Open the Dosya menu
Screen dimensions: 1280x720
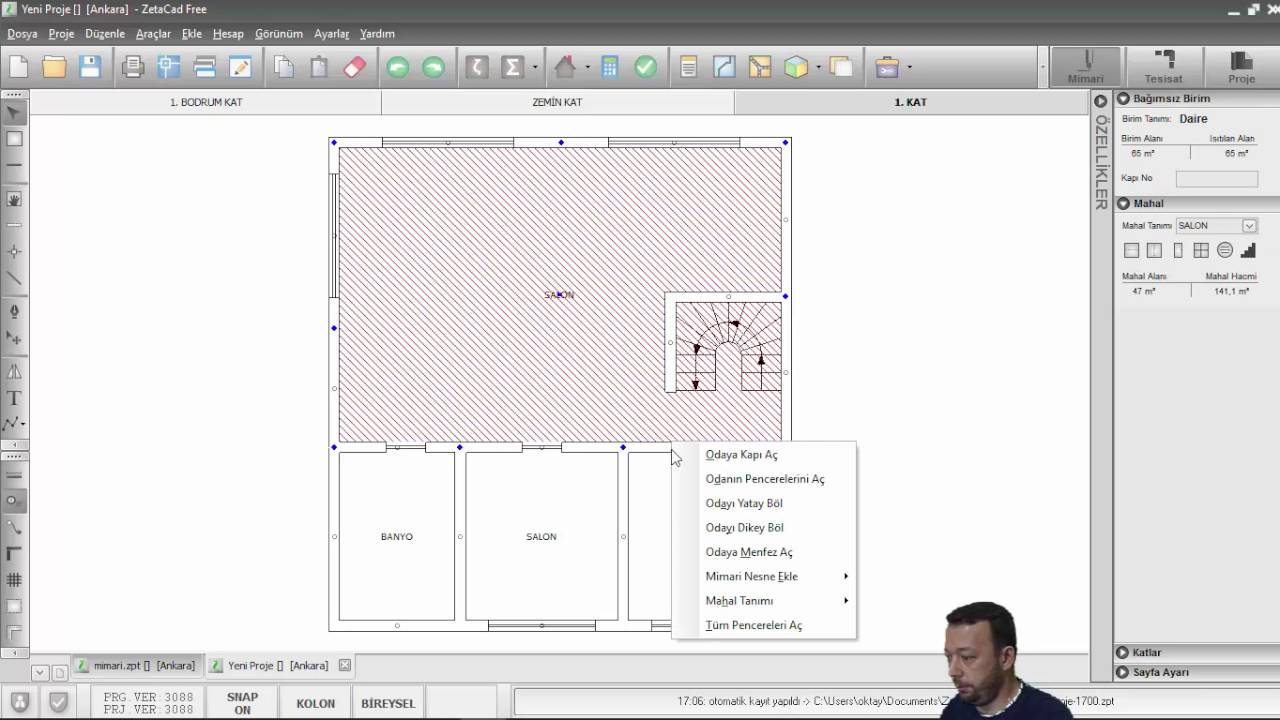[22, 34]
